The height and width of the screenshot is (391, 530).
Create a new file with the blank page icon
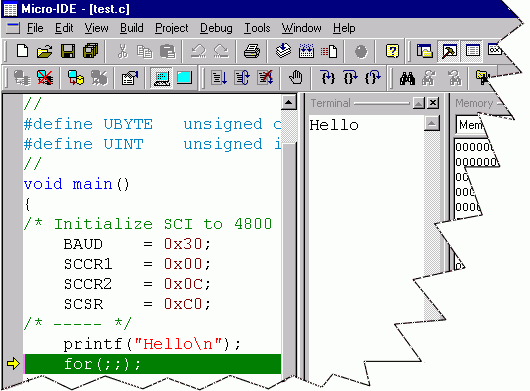click(x=23, y=51)
